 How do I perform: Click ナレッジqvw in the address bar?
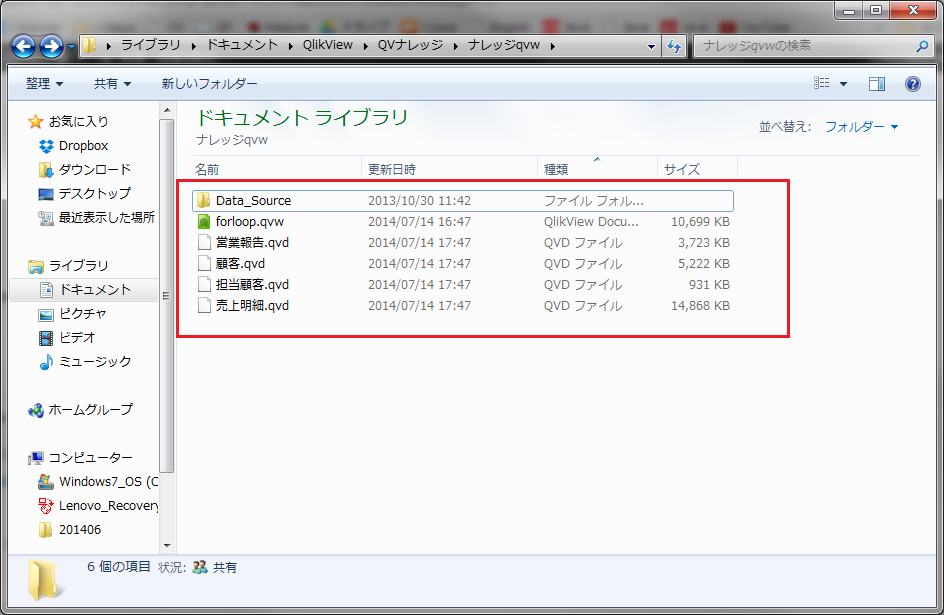point(504,45)
